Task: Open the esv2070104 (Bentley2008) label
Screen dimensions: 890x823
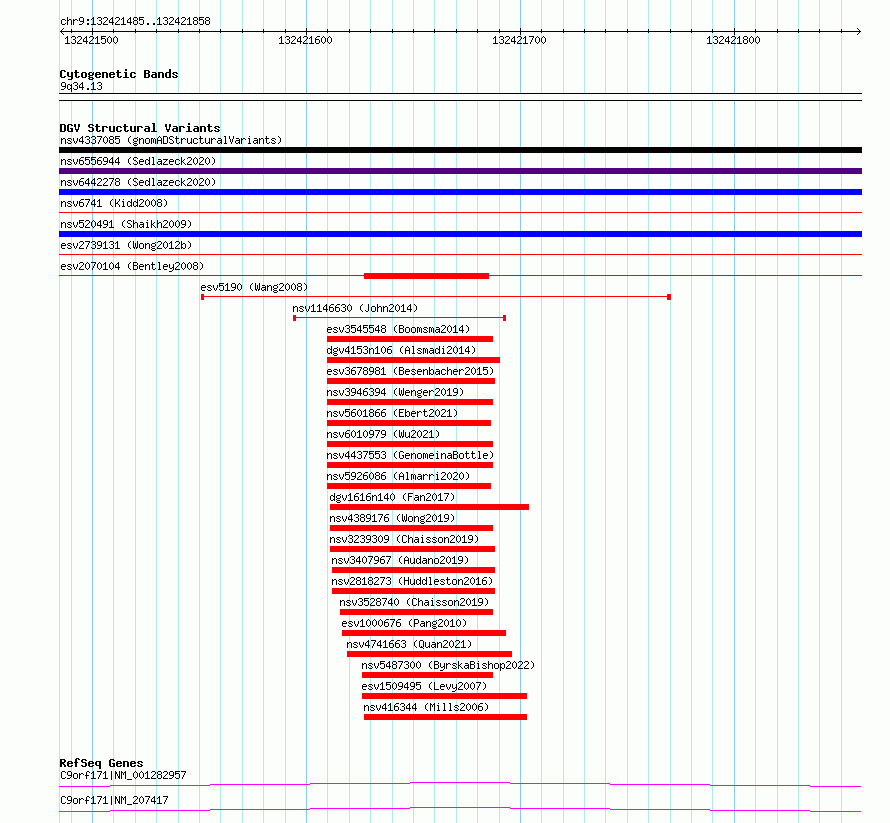Action: (132, 266)
